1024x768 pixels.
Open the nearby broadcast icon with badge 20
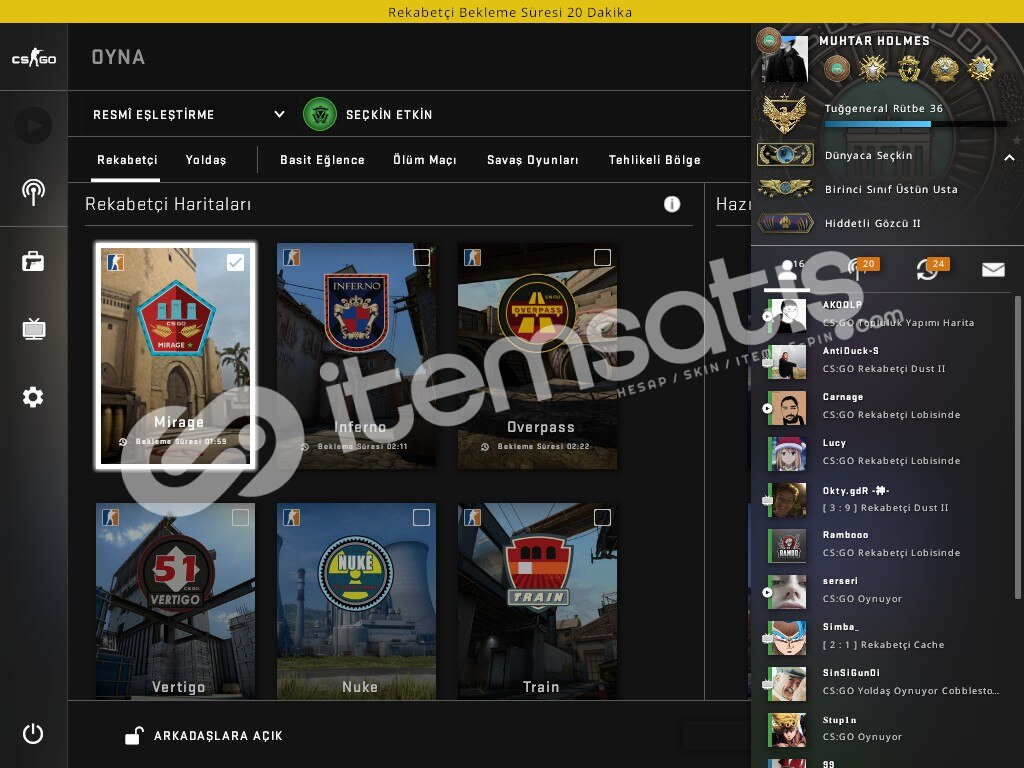point(862,267)
